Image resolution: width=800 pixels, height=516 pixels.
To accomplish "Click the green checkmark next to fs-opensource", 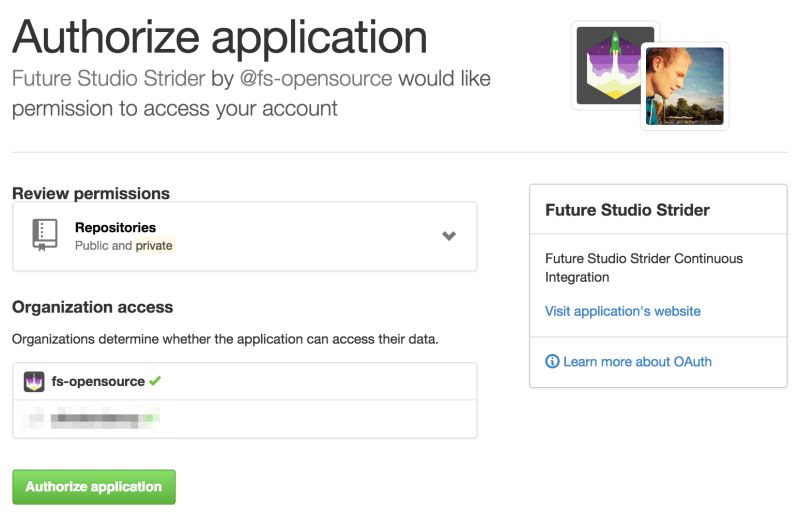I will pos(154,381).
